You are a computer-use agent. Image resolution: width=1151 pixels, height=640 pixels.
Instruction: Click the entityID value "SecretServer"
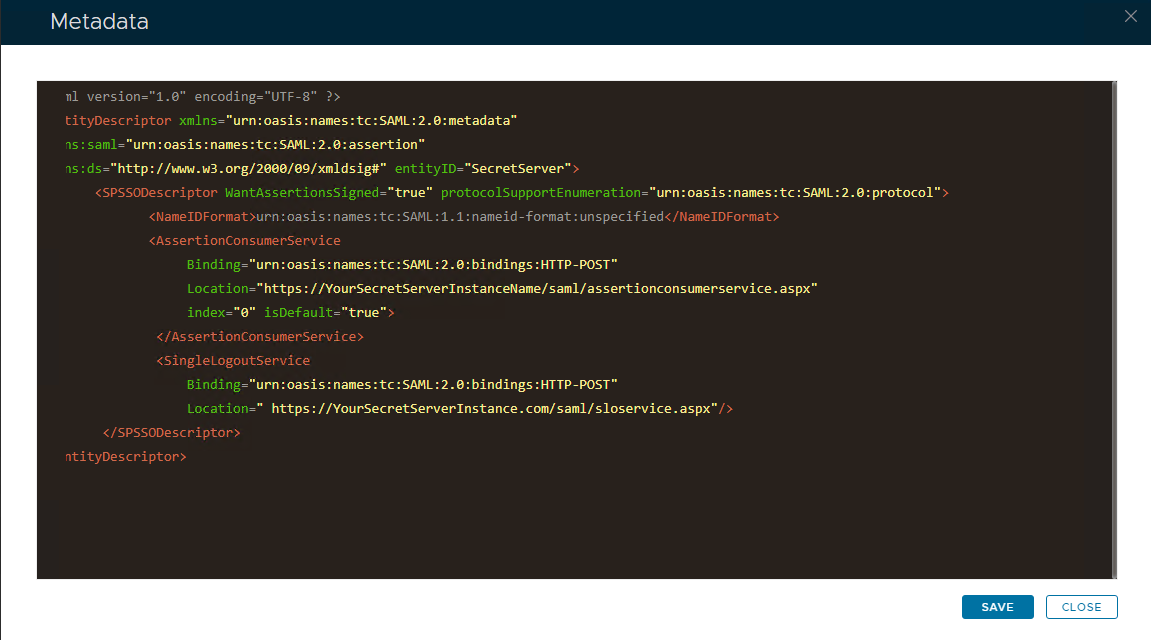click(x=518, y=169)
